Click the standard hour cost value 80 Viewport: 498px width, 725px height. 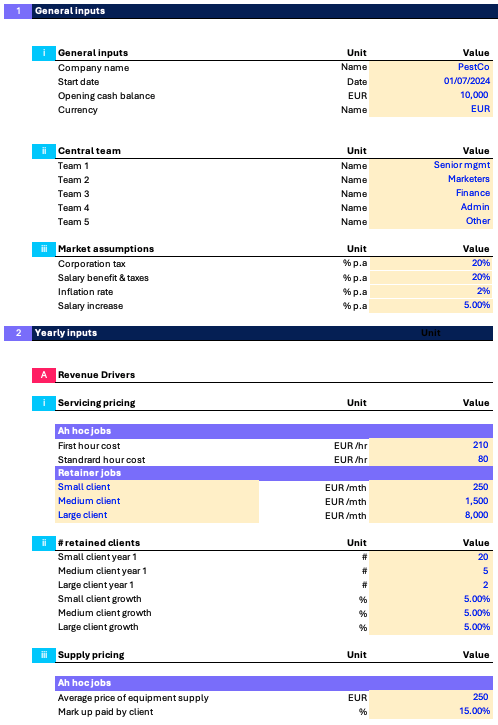point(430,459)
